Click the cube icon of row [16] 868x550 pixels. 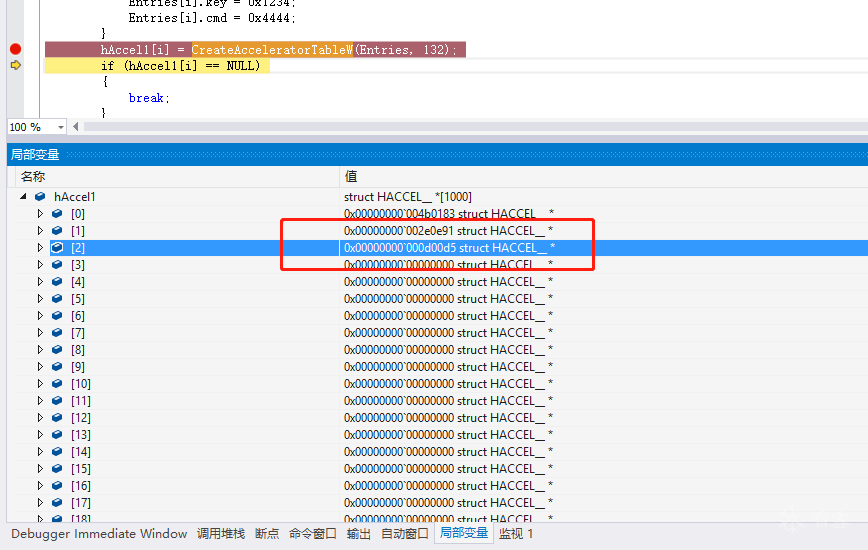pos(57,486)
